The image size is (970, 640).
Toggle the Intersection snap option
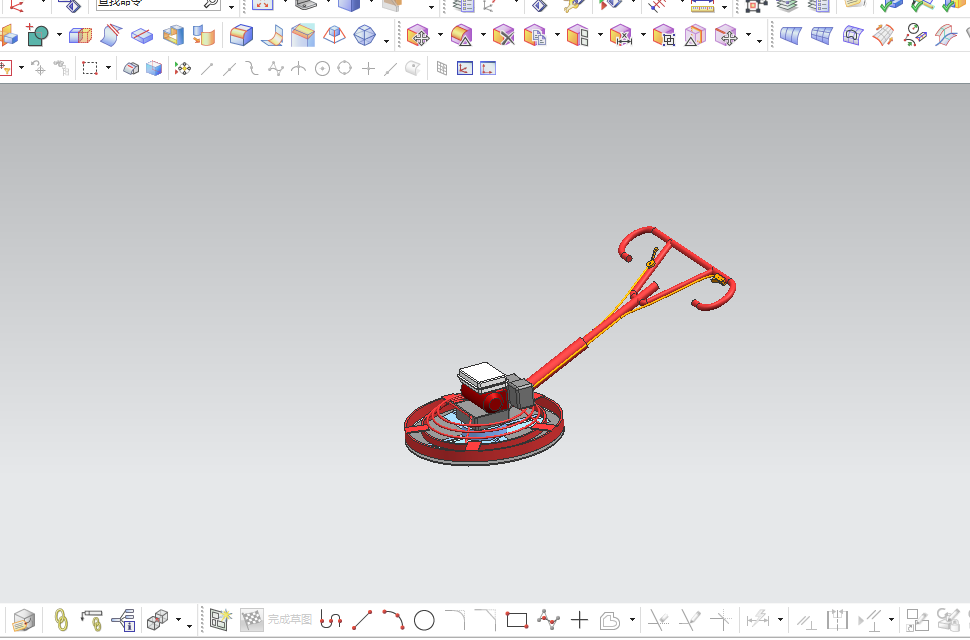coord(298,68)
